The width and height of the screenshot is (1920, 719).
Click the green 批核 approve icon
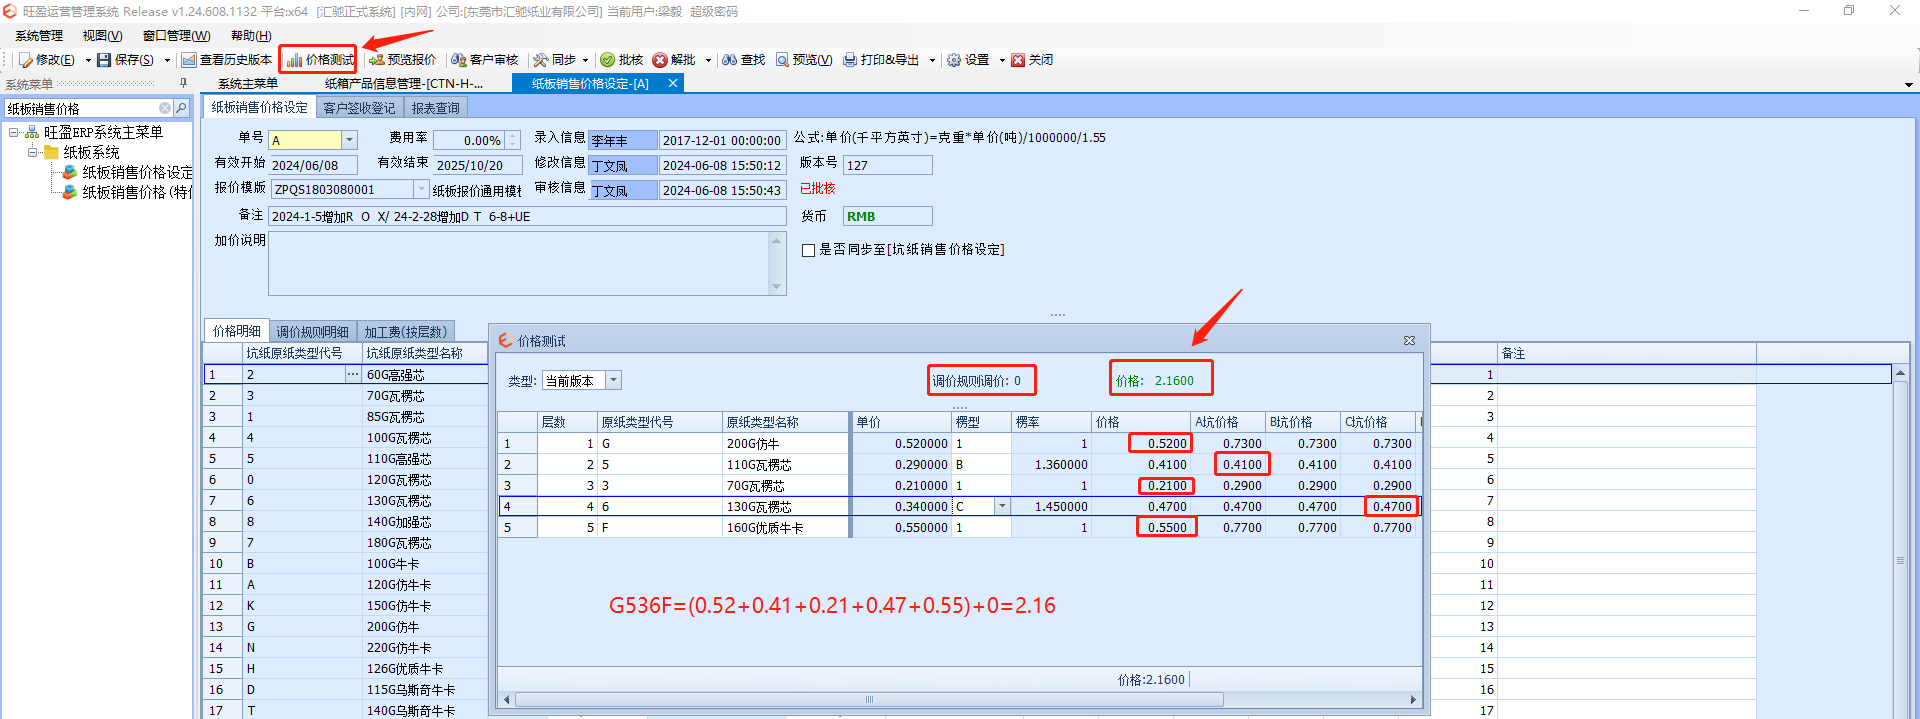pyautogui.click(x=607, y=60)
